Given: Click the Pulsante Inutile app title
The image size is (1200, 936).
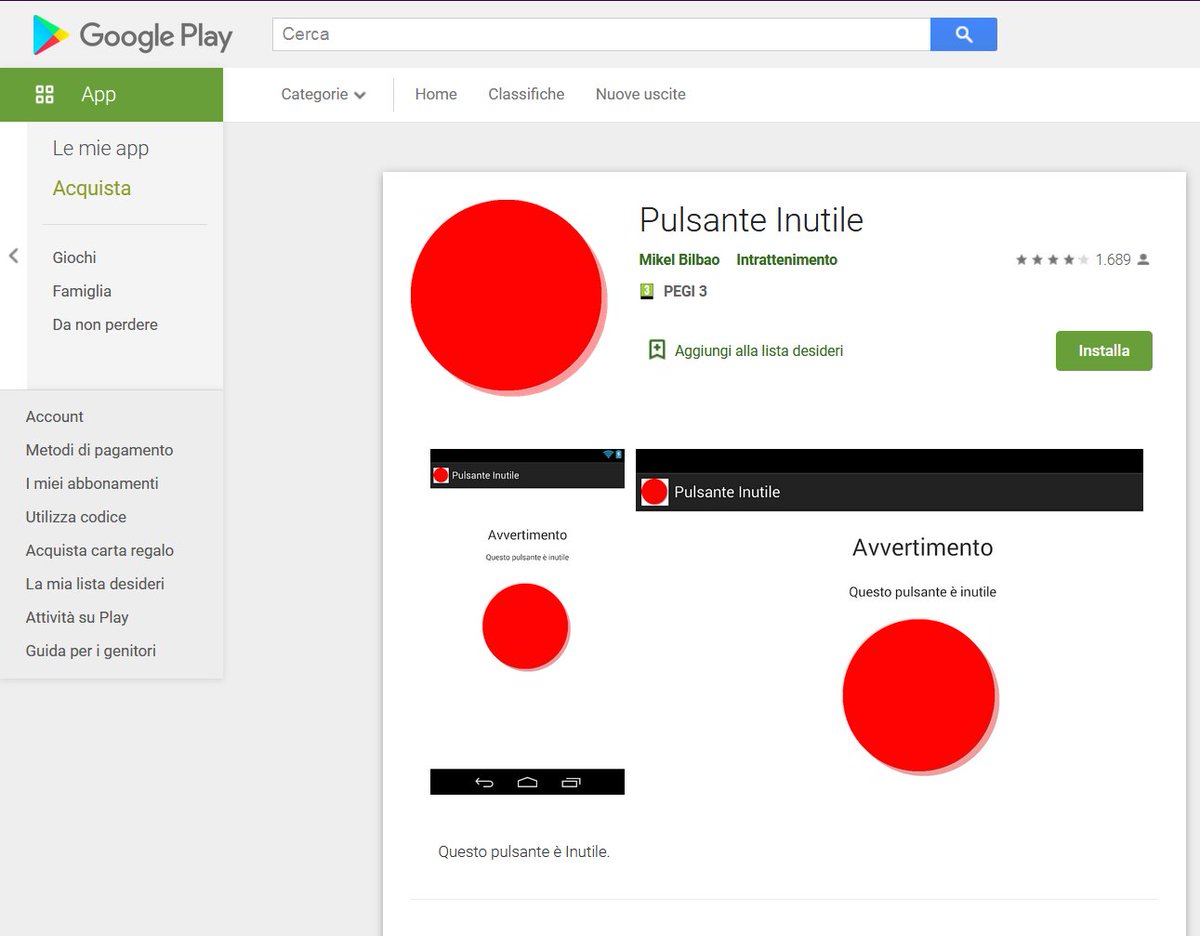Looking at the screenshot, I should (751, 220).
